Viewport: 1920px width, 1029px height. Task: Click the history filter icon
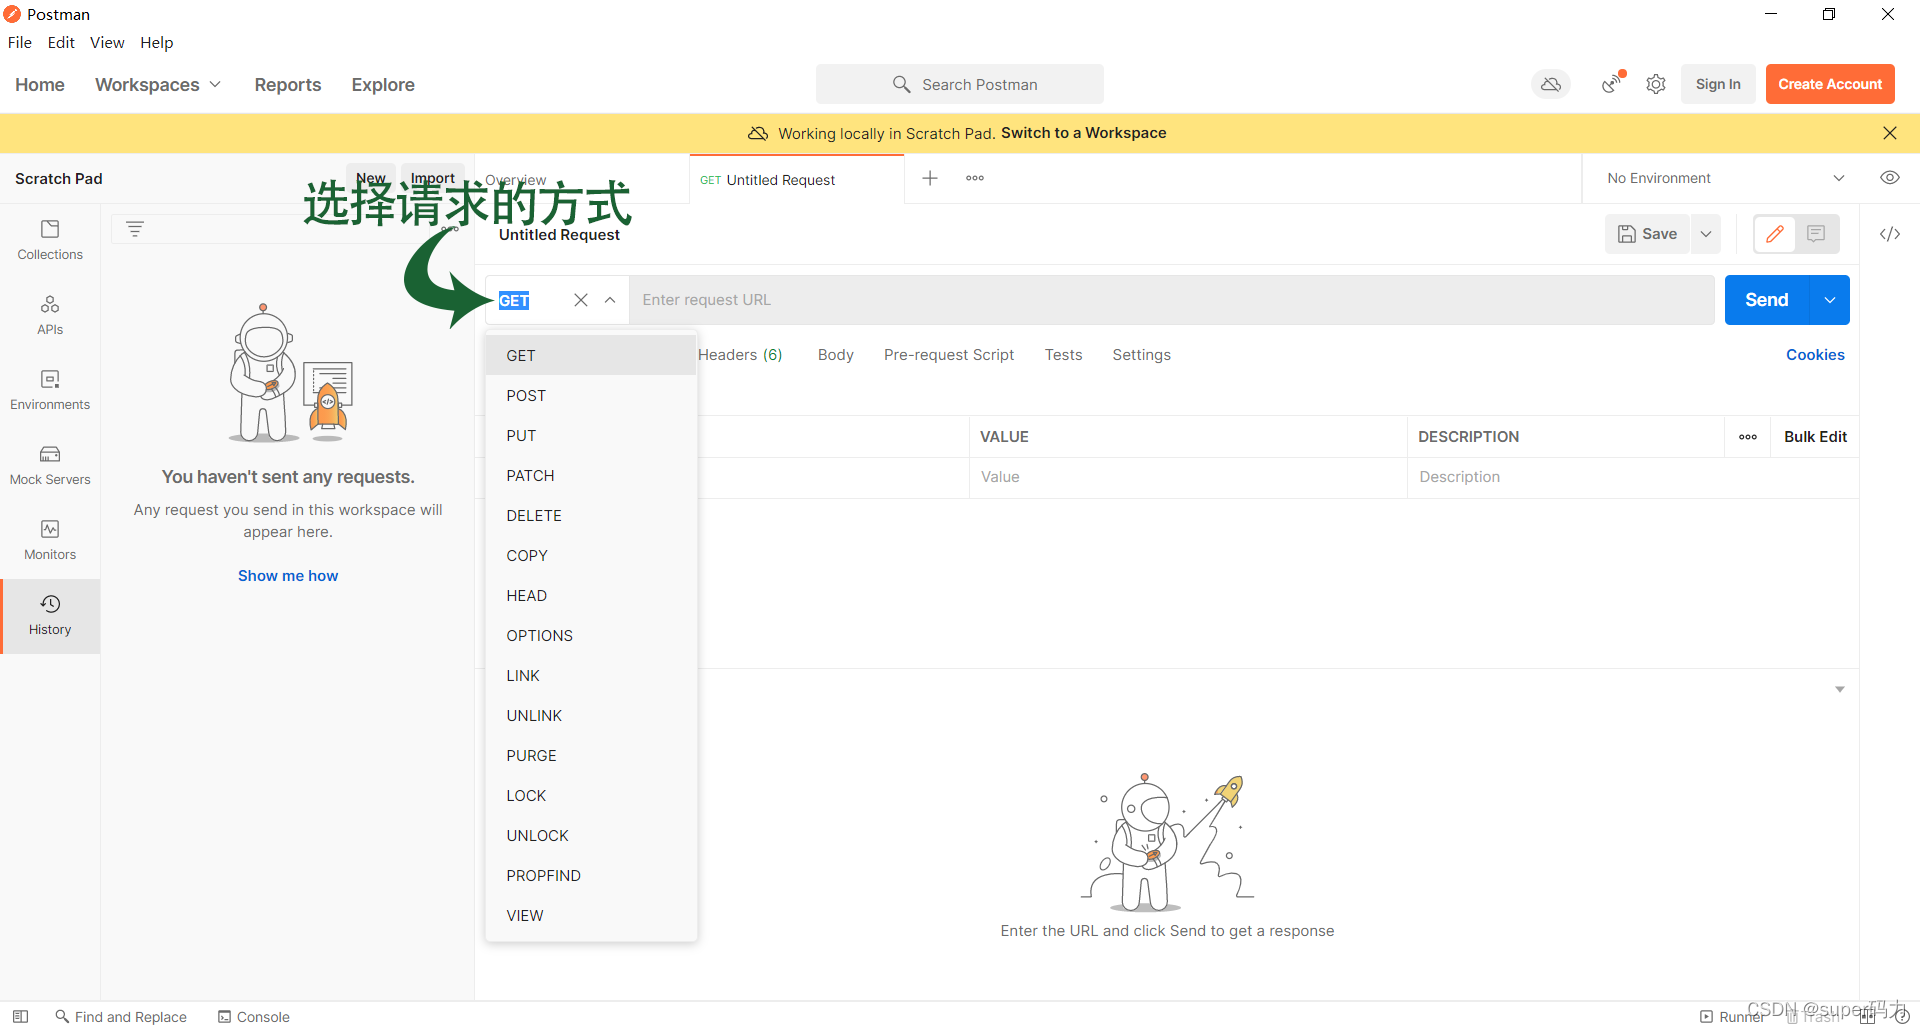pos(135,229)
